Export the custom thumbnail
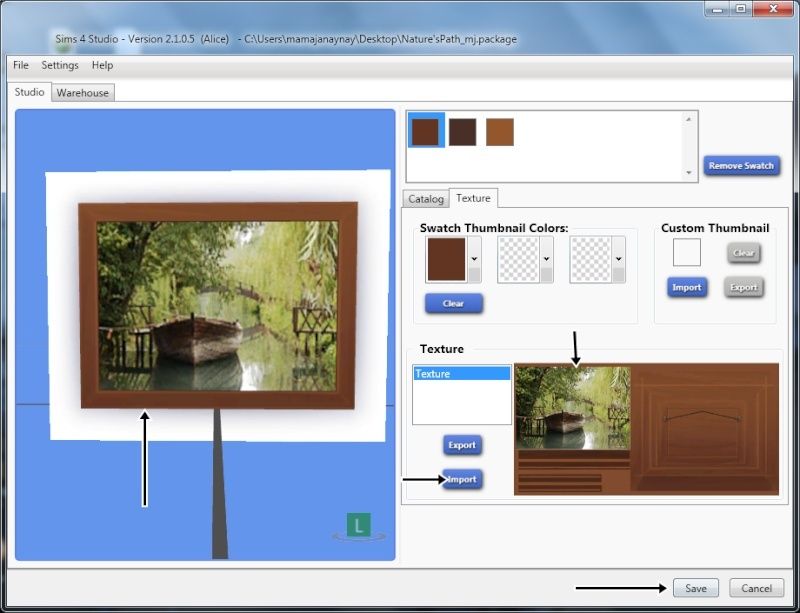Viewport: 800px width, 613px height. tap(744, 287)
